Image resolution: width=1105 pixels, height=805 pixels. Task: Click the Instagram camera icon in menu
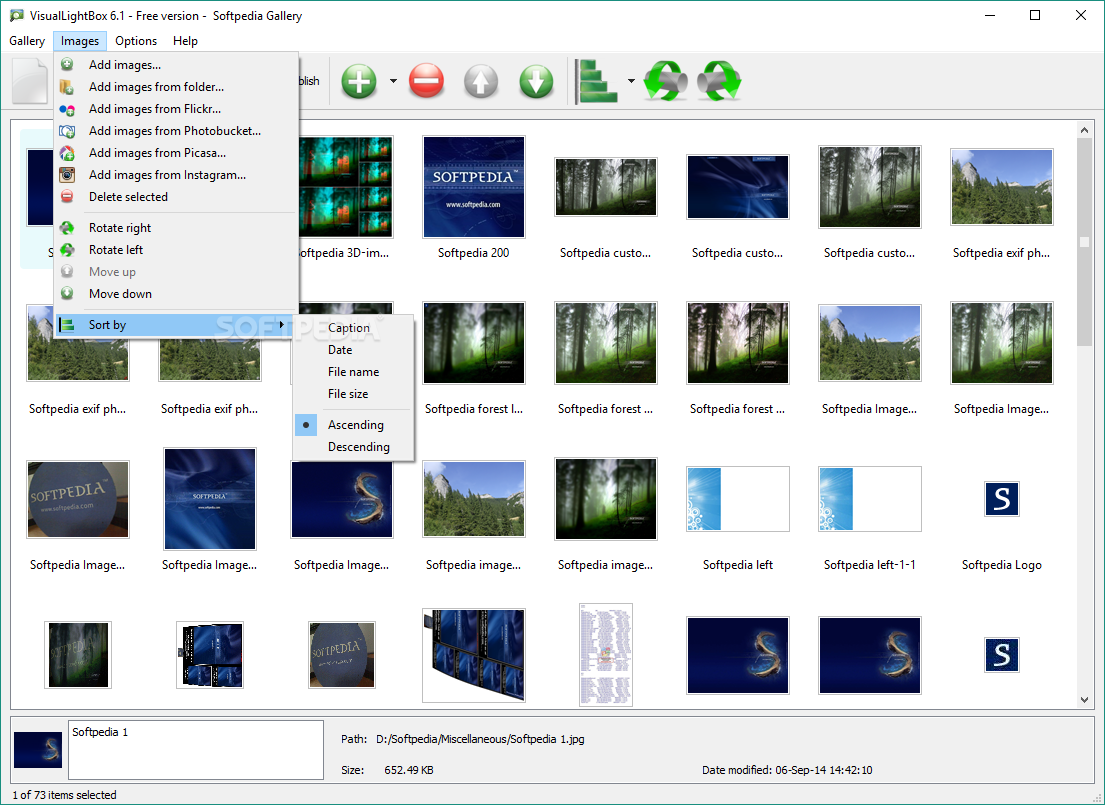tap(67, 175)
